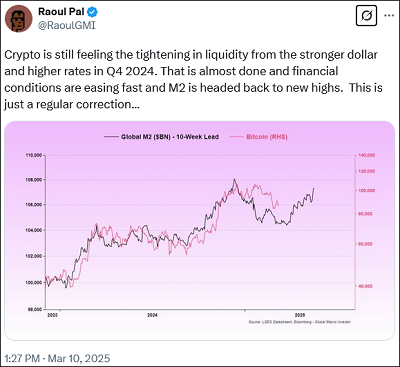
Task: Open the @RaoulGMI handle link
Action: 67,25
